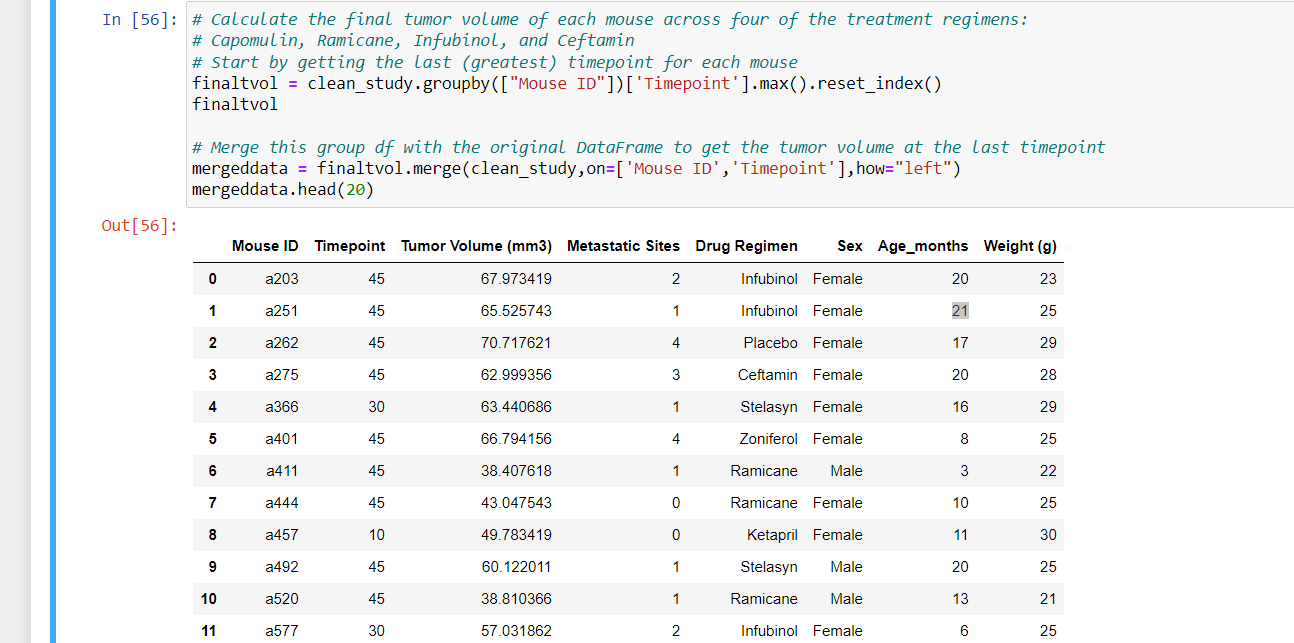1294x643 pixels.
Task: Click tumor volume value 38.810366
Action: click(516, 599)
